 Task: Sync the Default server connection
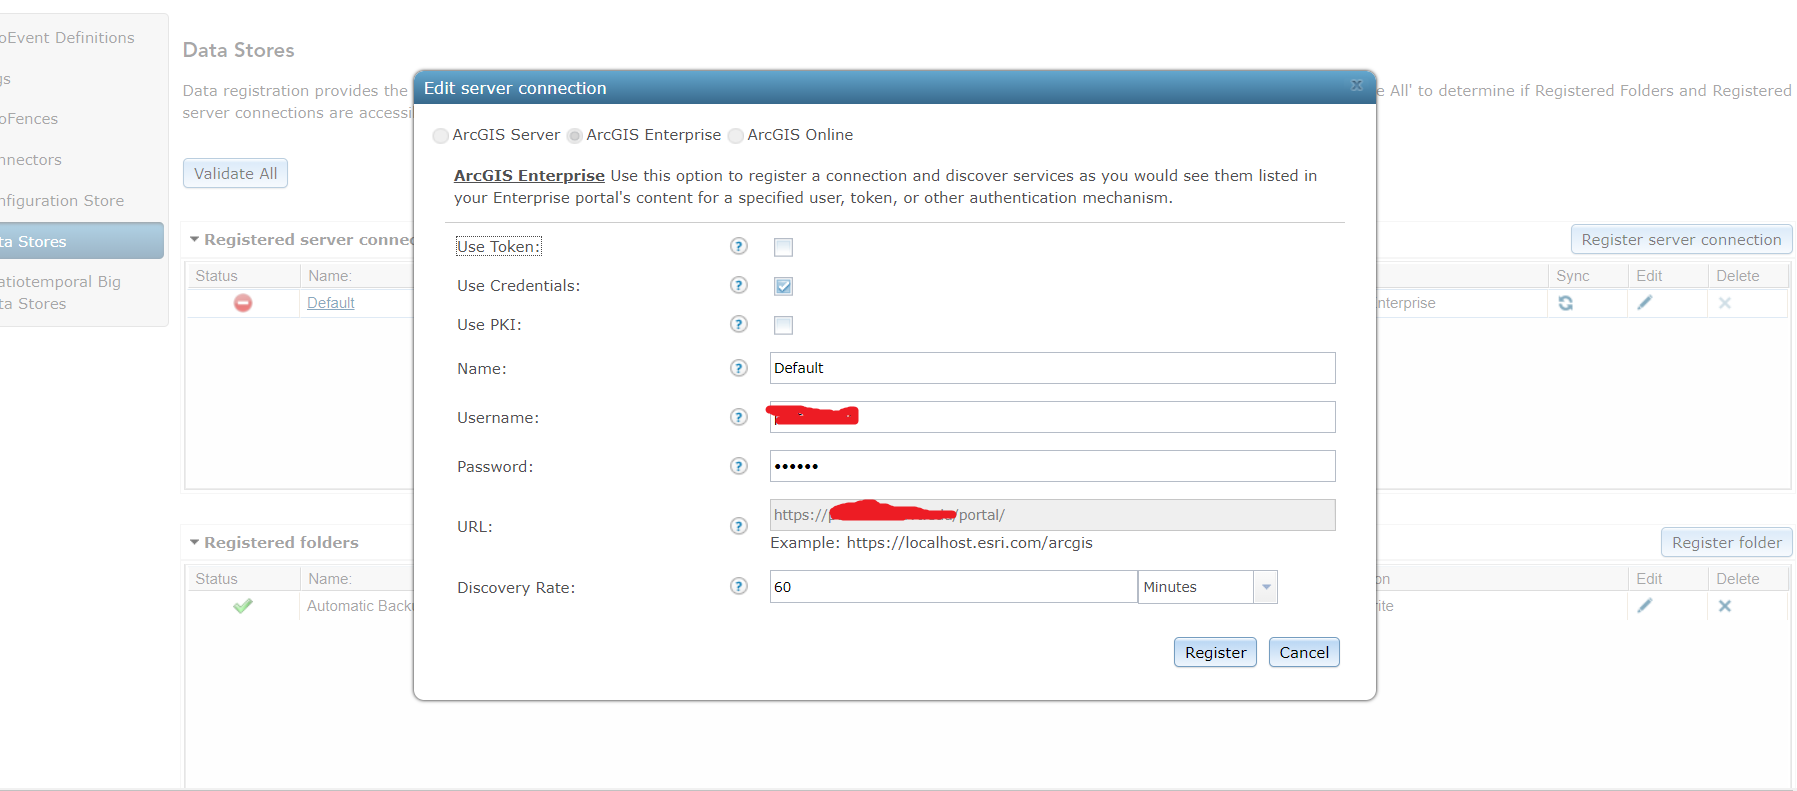pos(1565,303)
